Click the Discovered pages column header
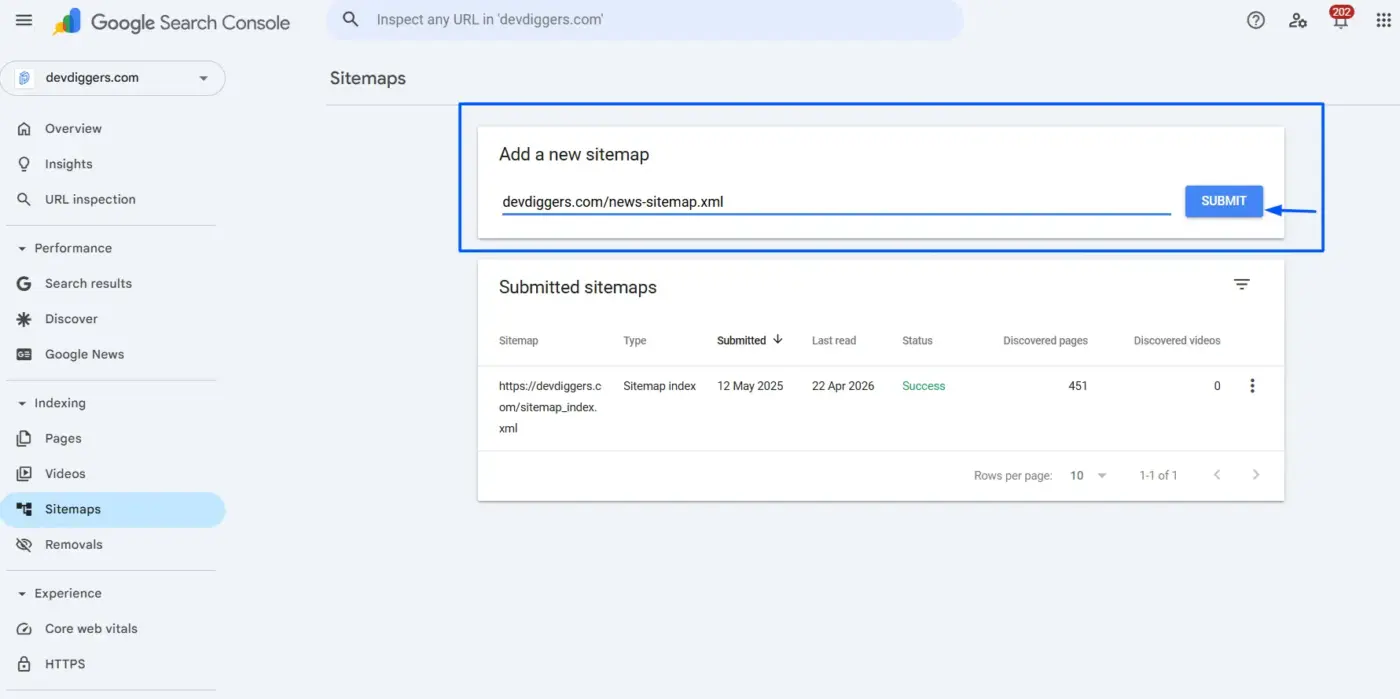This screenshot has height=699, width=1400. (x=1045, y=341)
